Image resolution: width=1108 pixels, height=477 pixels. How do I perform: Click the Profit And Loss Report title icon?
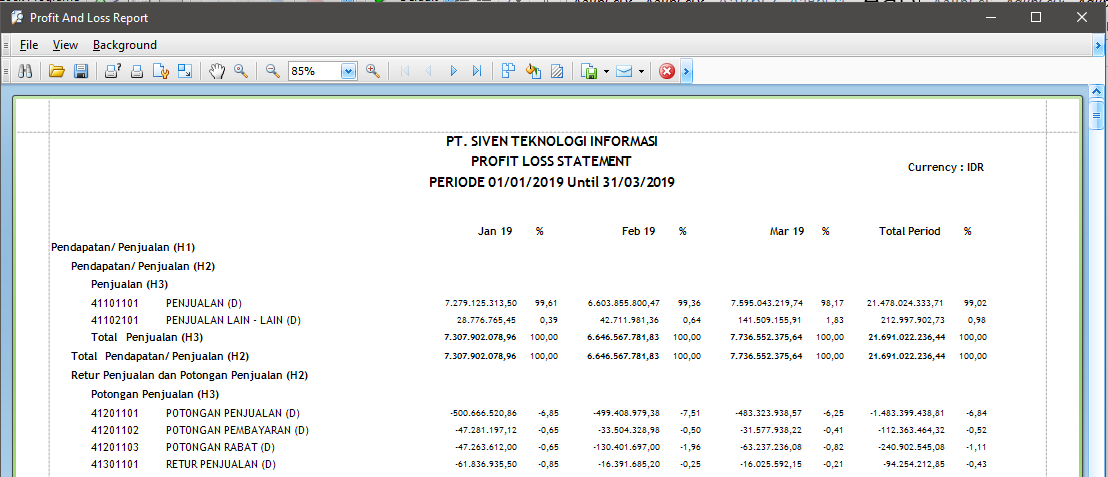coord(16,18)
